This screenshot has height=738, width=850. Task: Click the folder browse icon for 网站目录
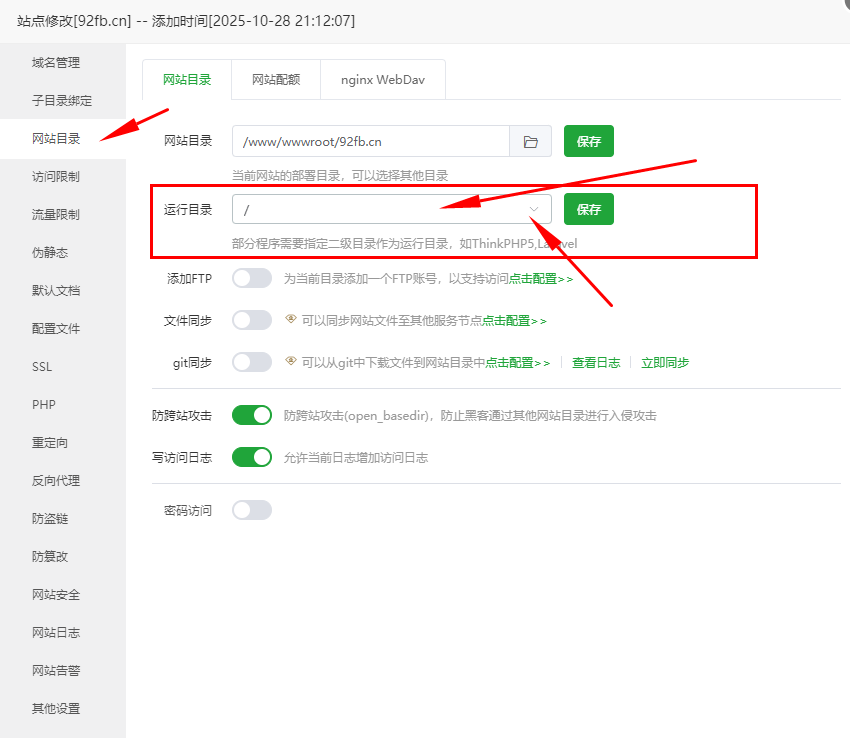click(530, 142)
